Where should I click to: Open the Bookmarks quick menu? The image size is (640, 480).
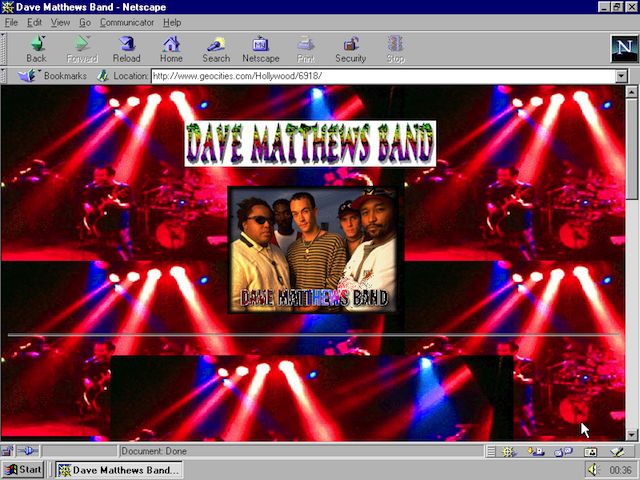[52, 76]
